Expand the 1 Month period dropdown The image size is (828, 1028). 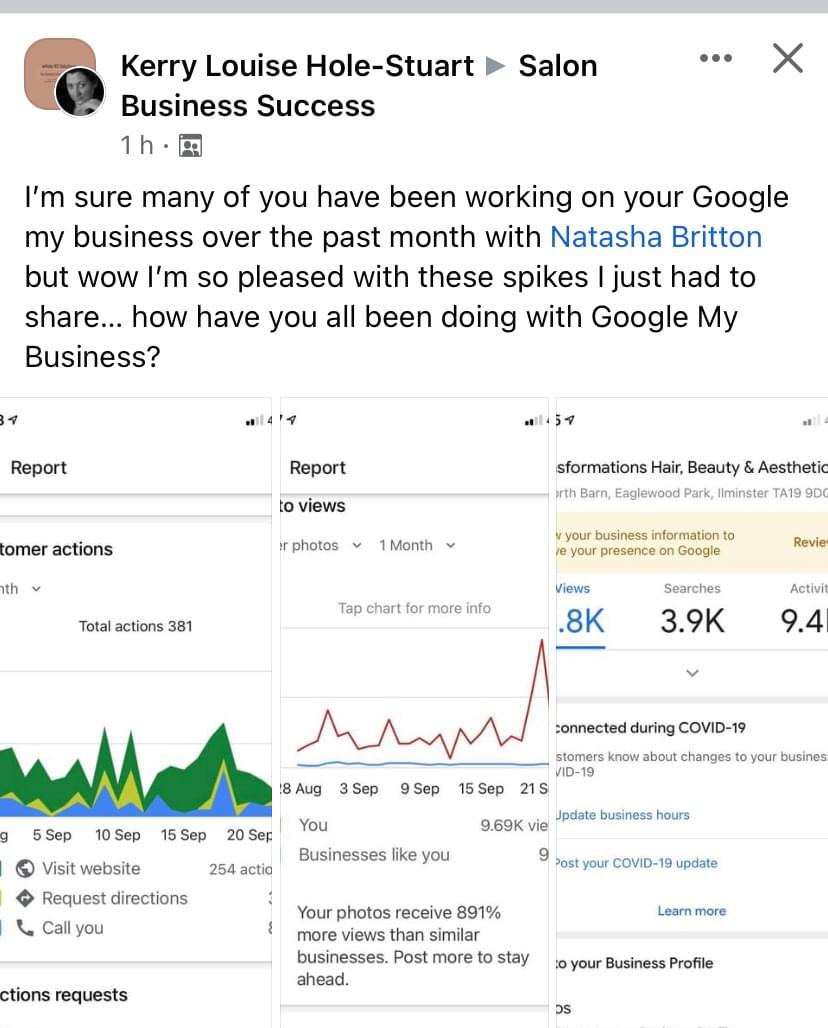tap(417, 545)
